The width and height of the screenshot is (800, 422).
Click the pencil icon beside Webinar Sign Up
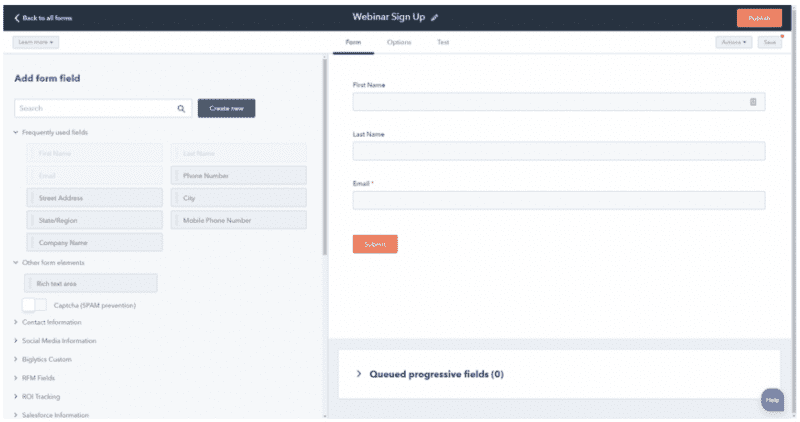[x=435, y=18]
